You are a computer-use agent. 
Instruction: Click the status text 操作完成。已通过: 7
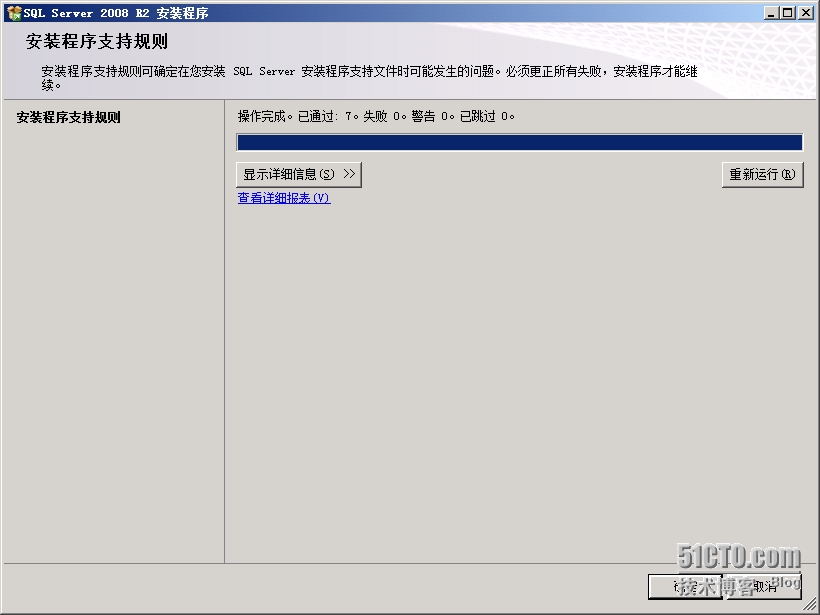point(298,116)
